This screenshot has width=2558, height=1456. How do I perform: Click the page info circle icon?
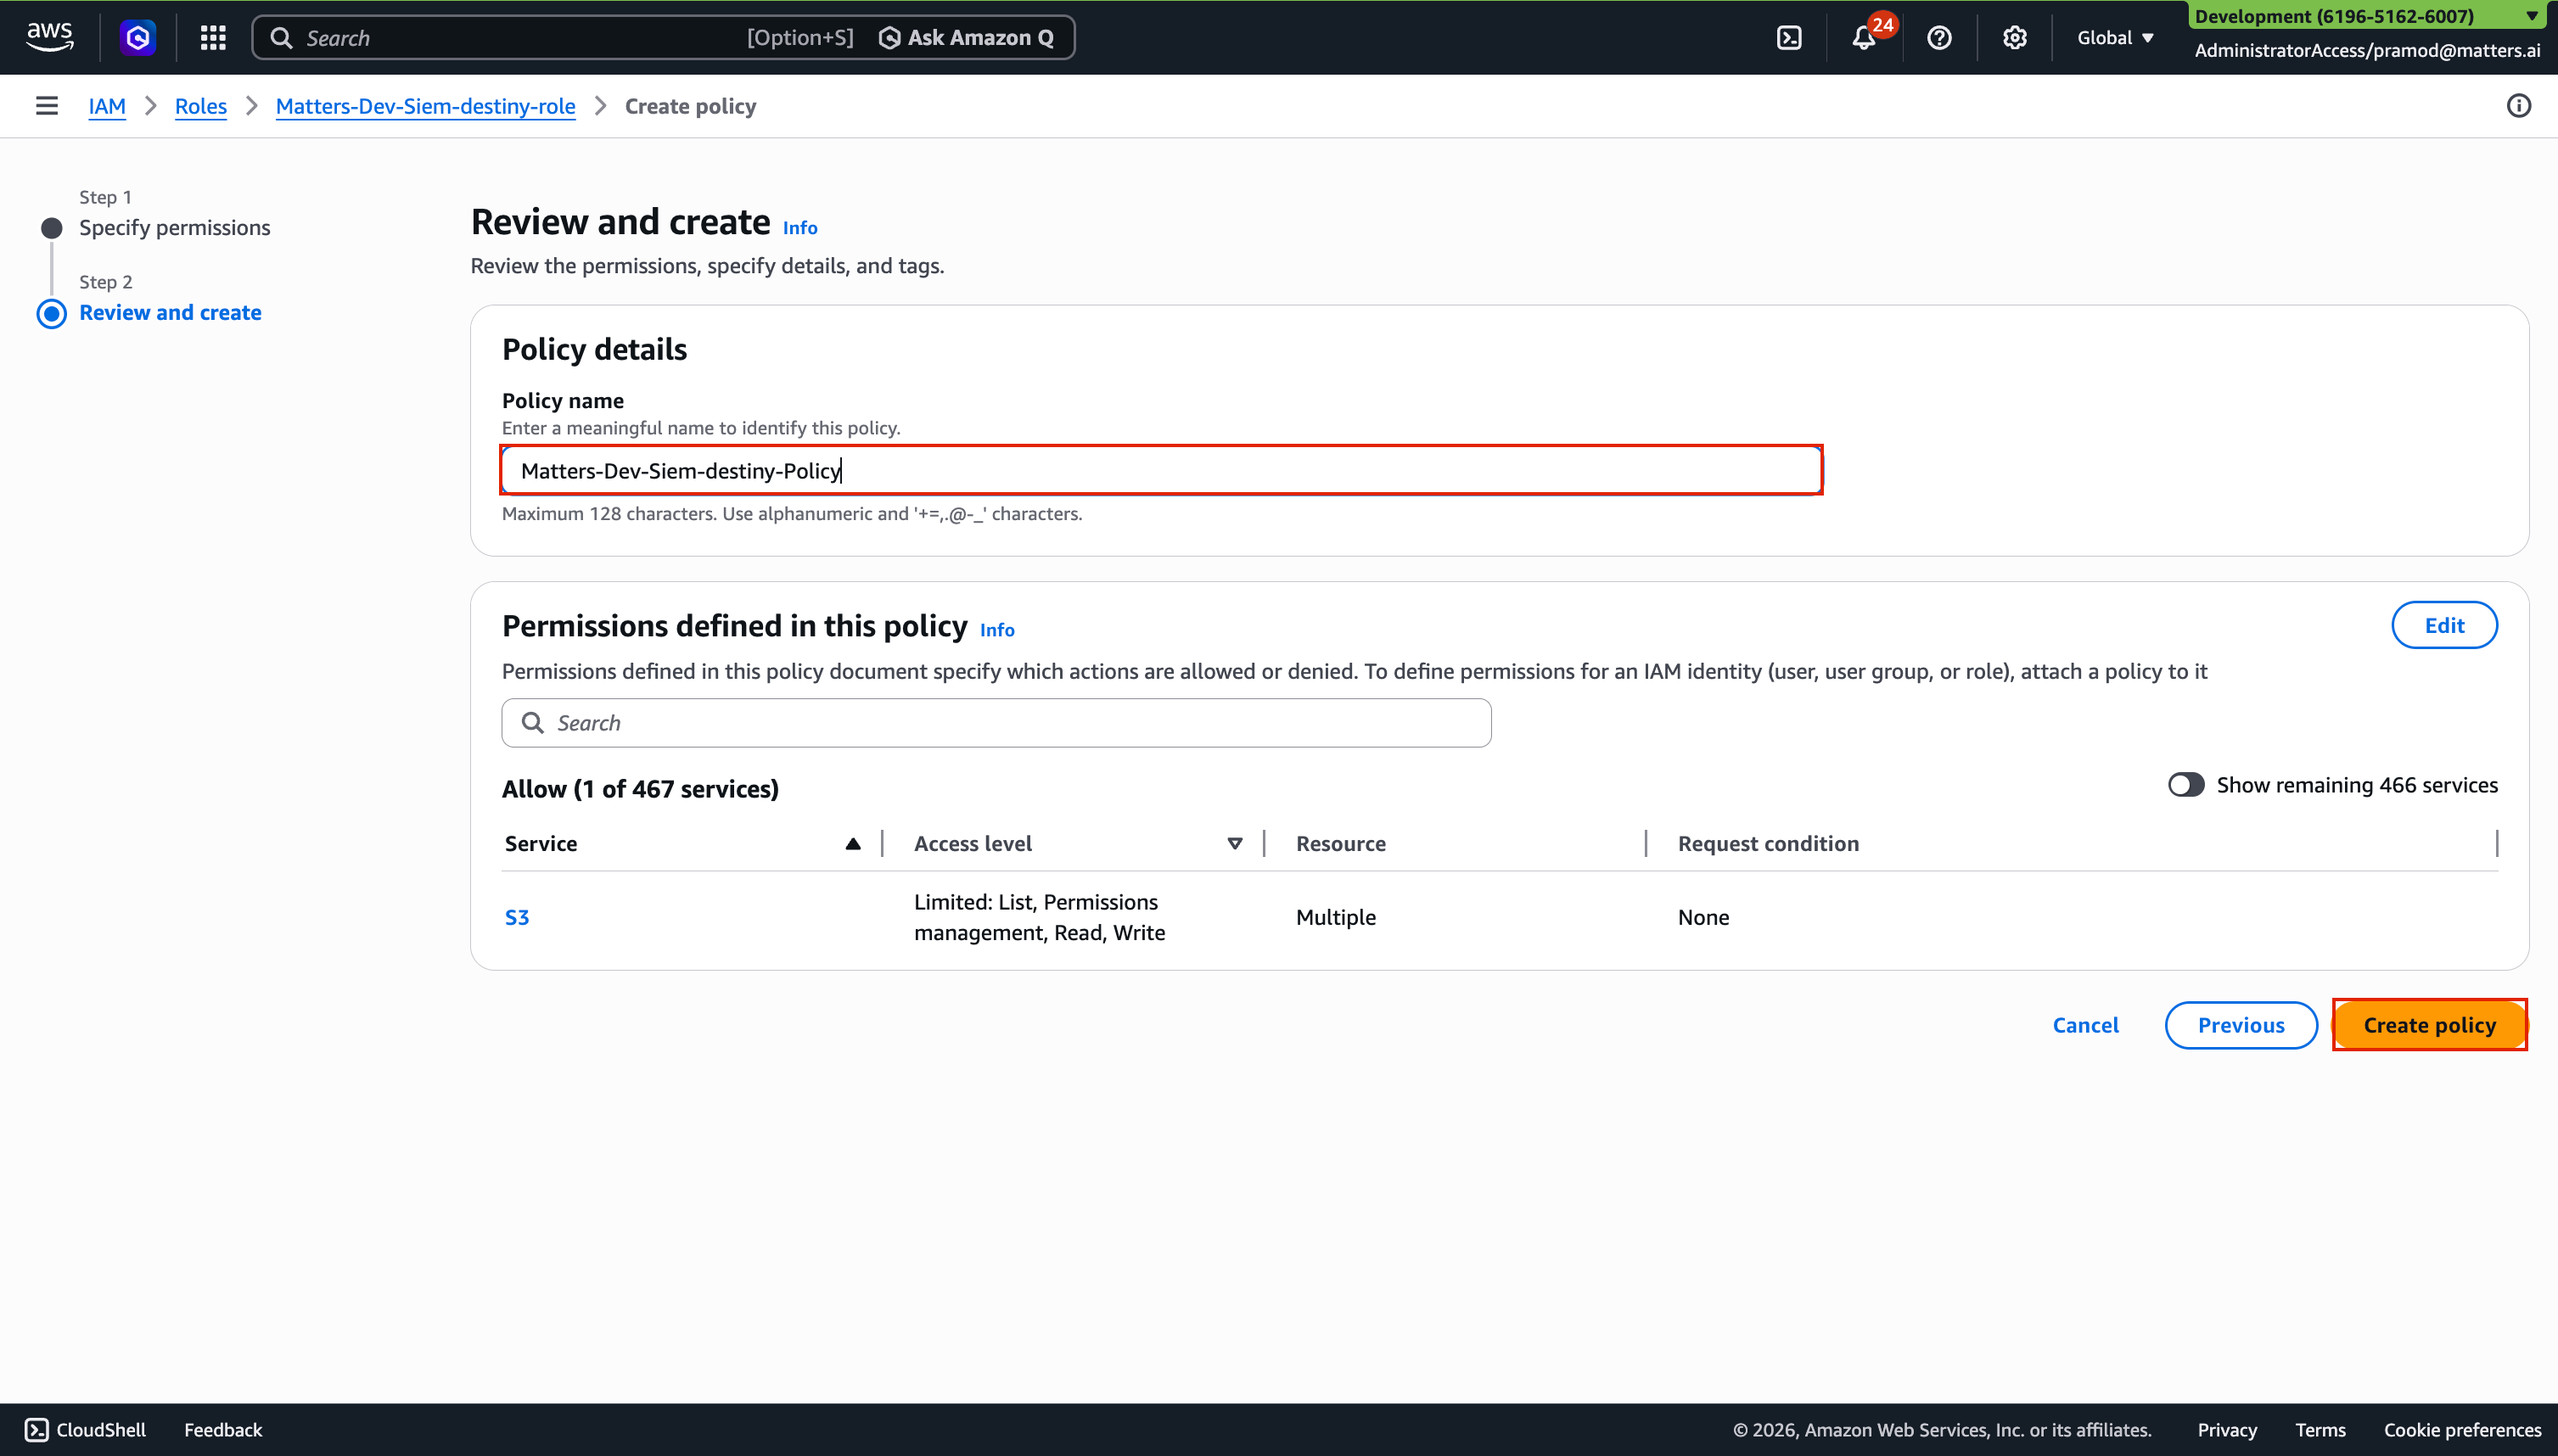2518,106
